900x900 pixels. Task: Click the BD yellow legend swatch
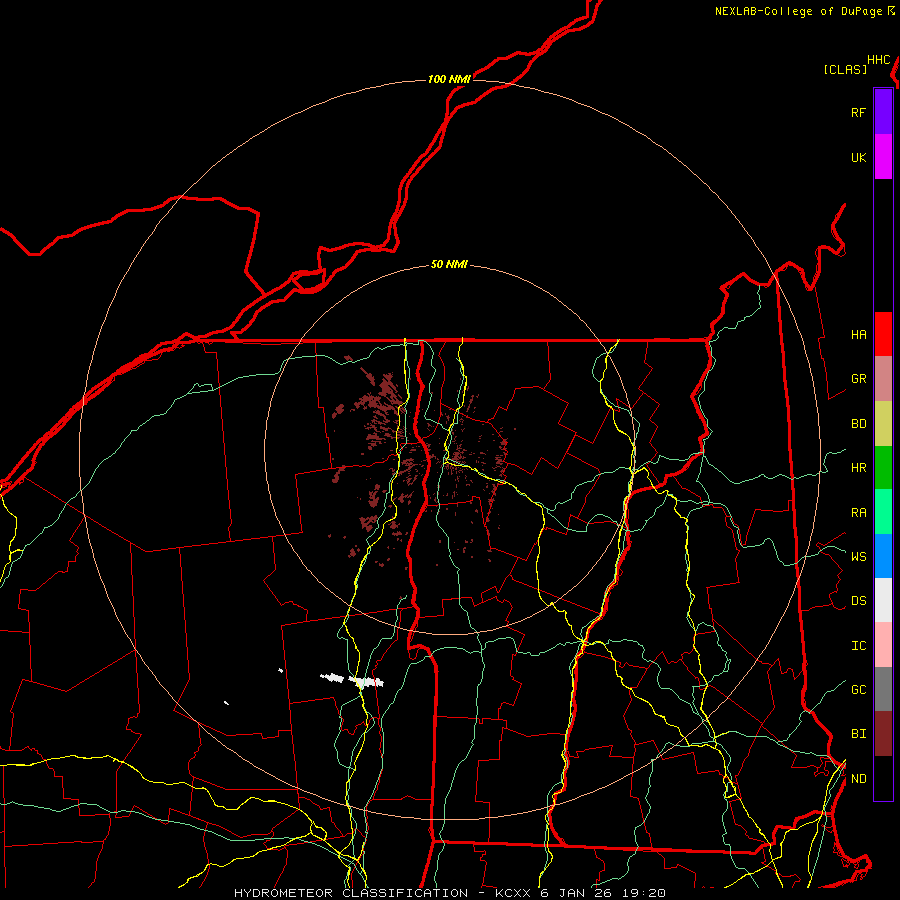coord(883,424)
